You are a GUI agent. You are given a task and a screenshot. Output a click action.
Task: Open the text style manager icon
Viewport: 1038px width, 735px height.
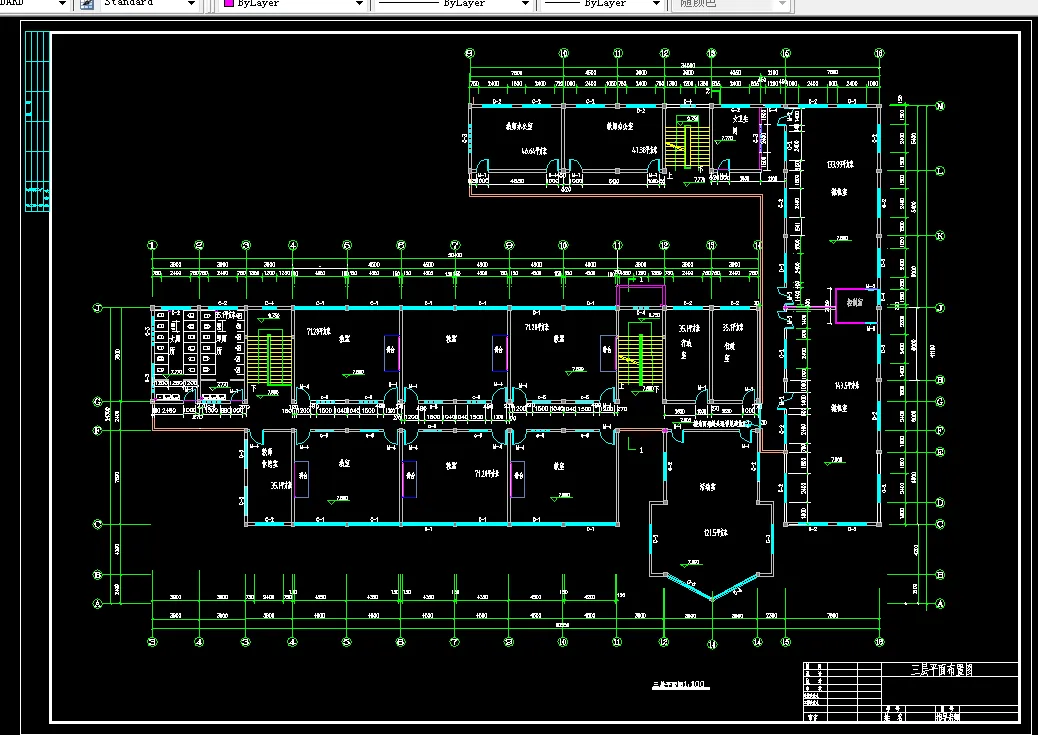coord(87,4)
